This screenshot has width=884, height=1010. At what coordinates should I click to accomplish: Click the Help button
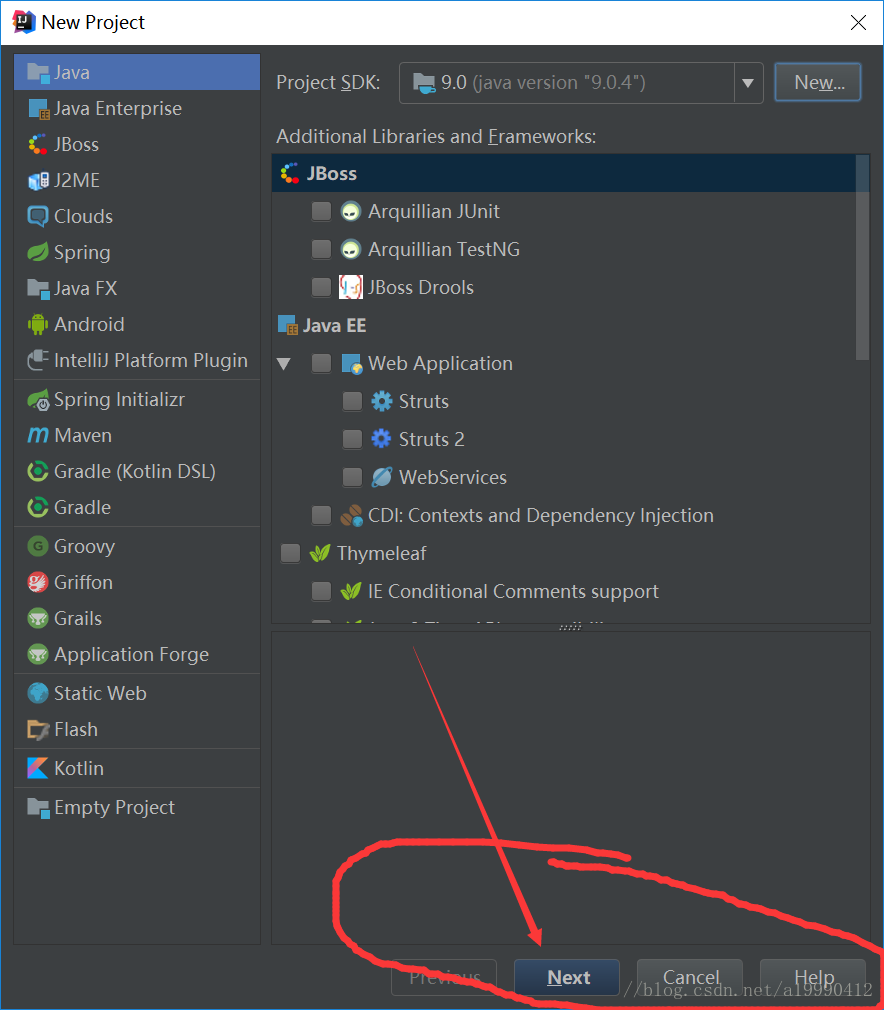tap(813, 977)
